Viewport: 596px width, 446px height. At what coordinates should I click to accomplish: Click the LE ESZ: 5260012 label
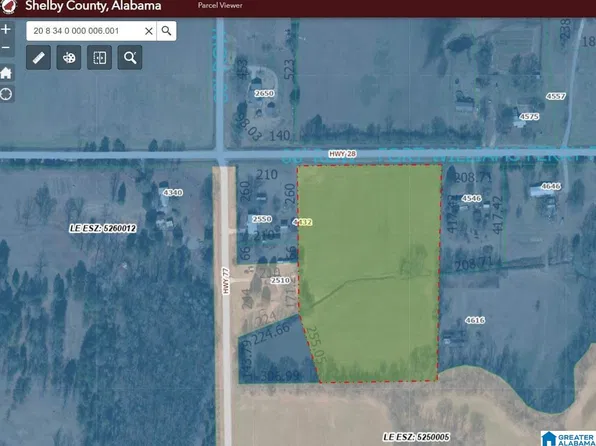pos(103,229)
